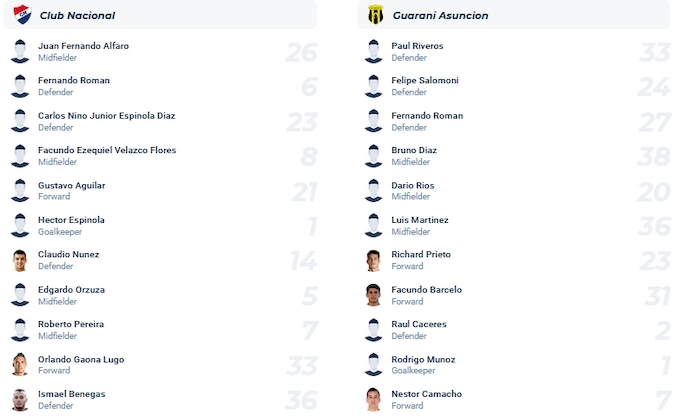Click Paul Riveros's avatar icon
690x417 pixels.
374,51
